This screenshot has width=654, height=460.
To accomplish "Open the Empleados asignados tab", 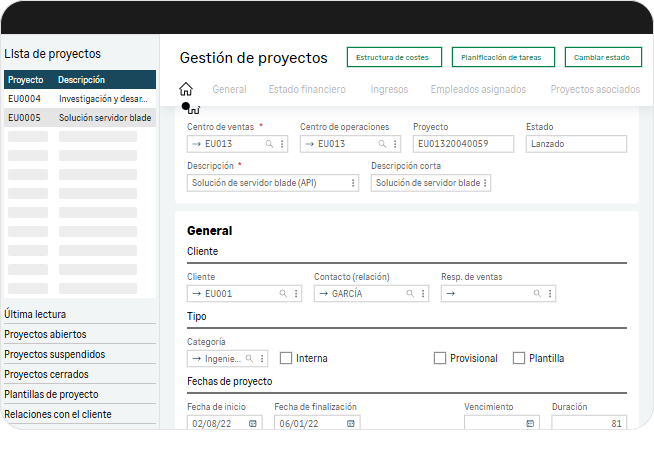I will 478,89.
